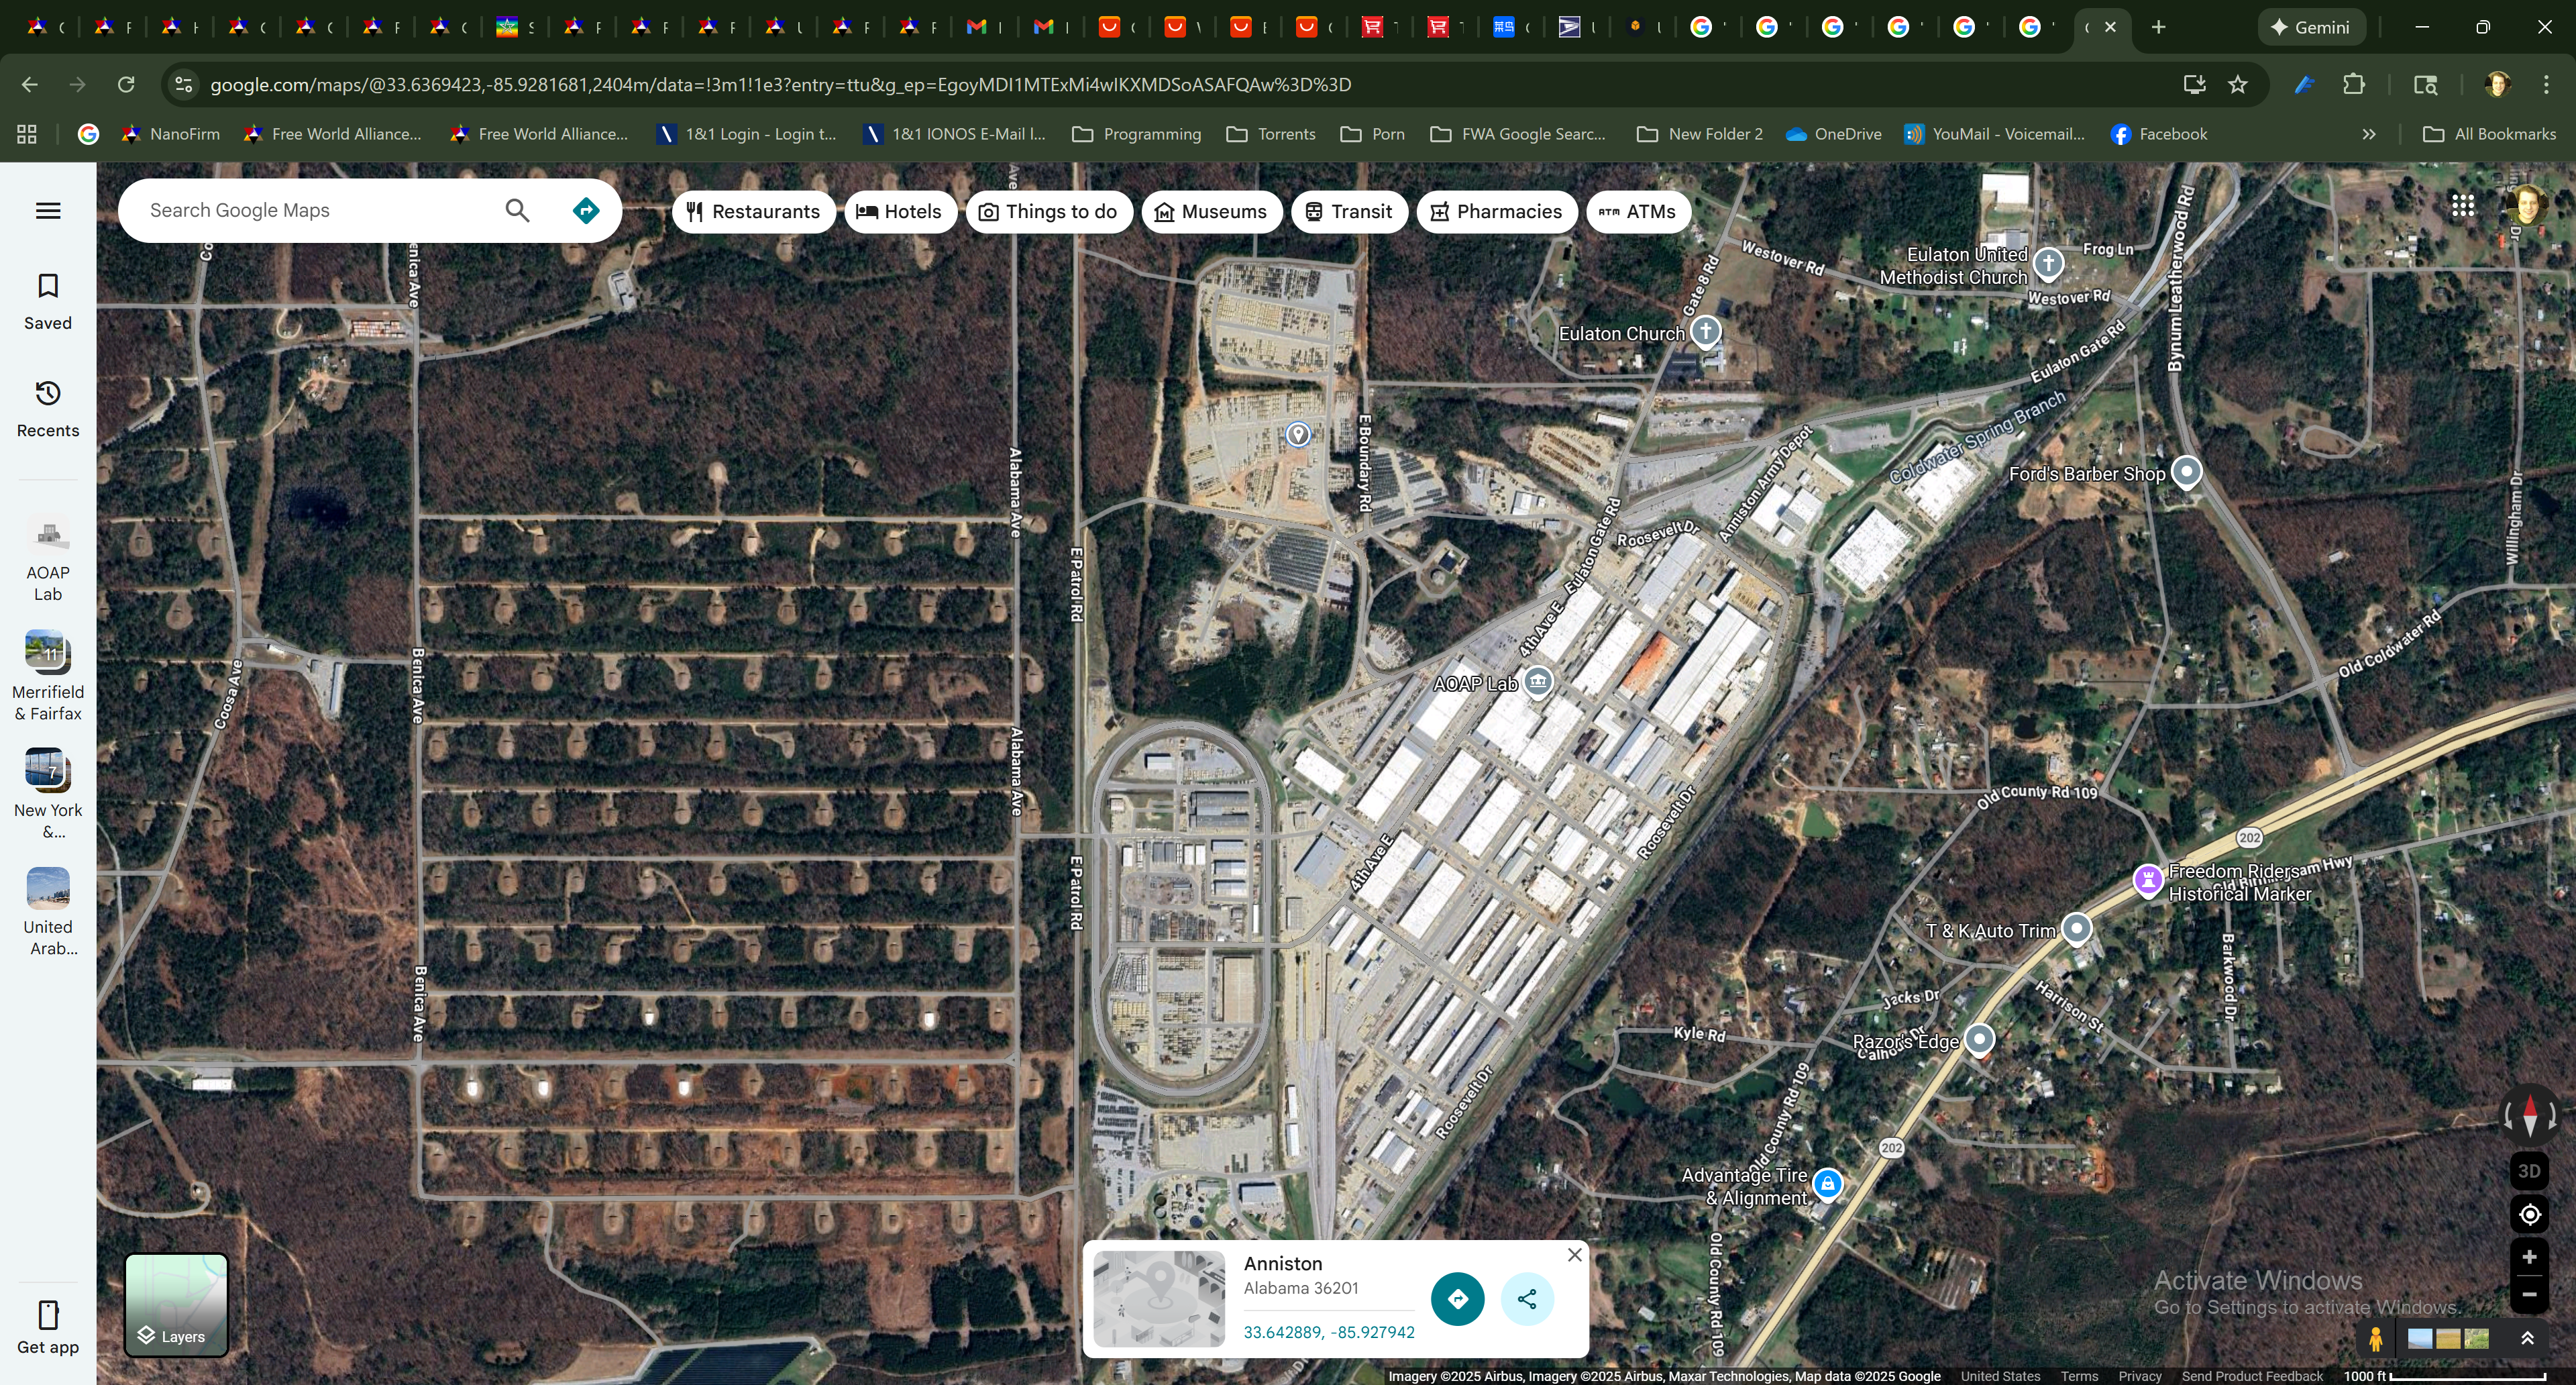2576x1385 pixels.
Task: Reset map orientation using compass
Action: pyautogui.click(x=2529, y=1116)
